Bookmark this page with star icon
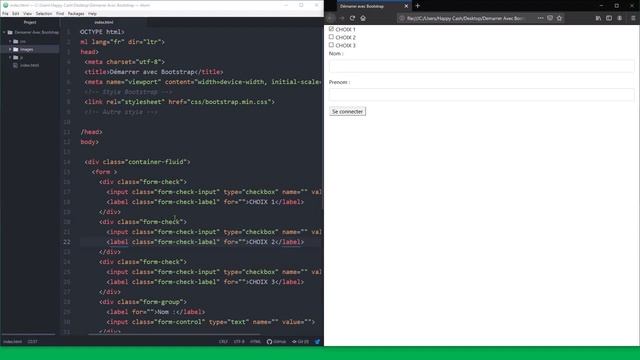The width and height of the screenshot is (640, 360). click(x=559, y=18)
